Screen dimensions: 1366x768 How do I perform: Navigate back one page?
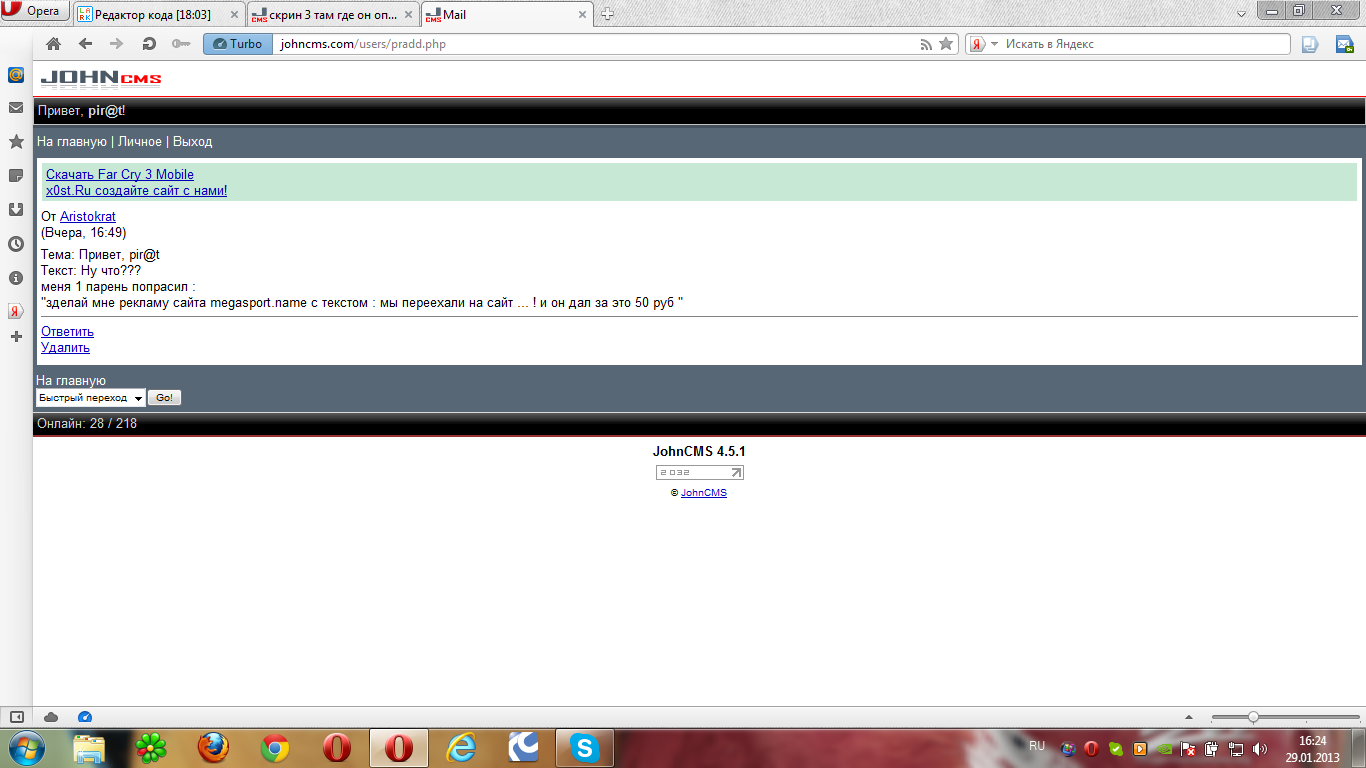tap(85, 44)
